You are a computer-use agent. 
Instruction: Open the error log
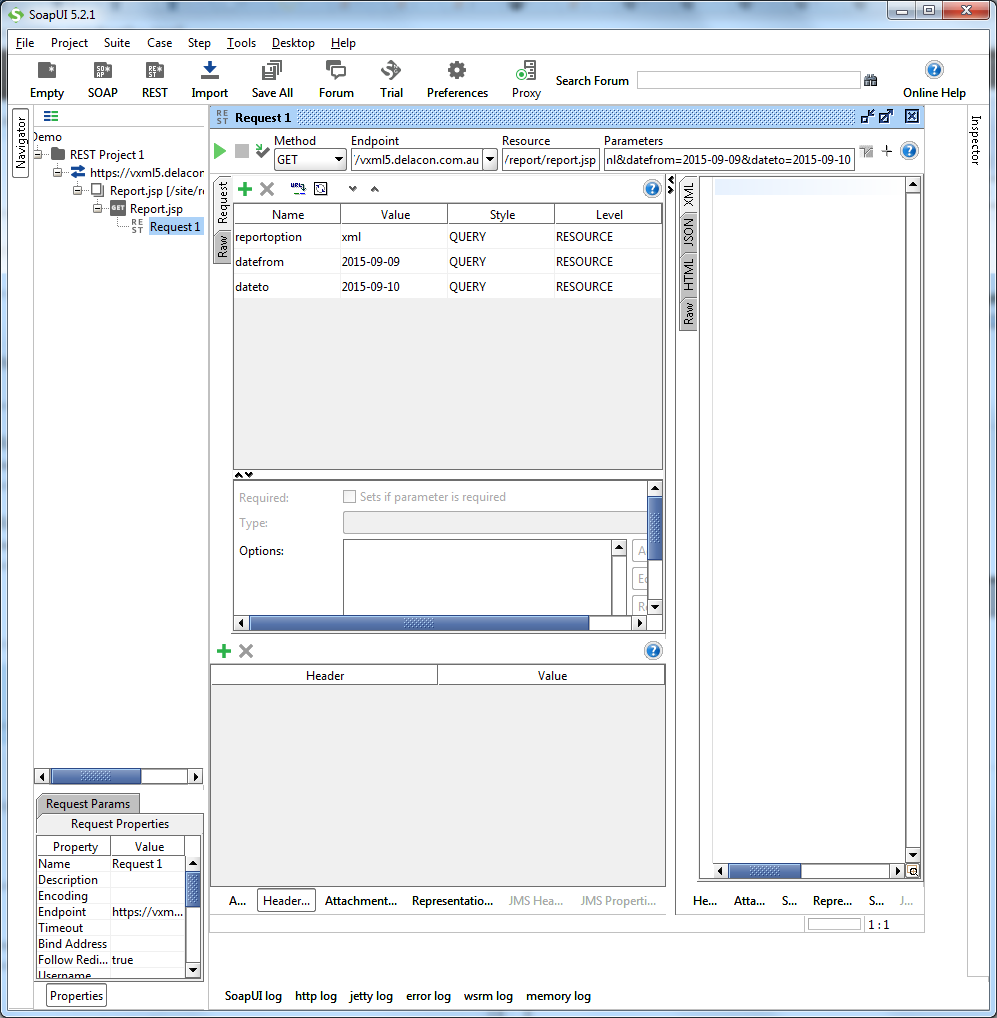click(428, 996)
